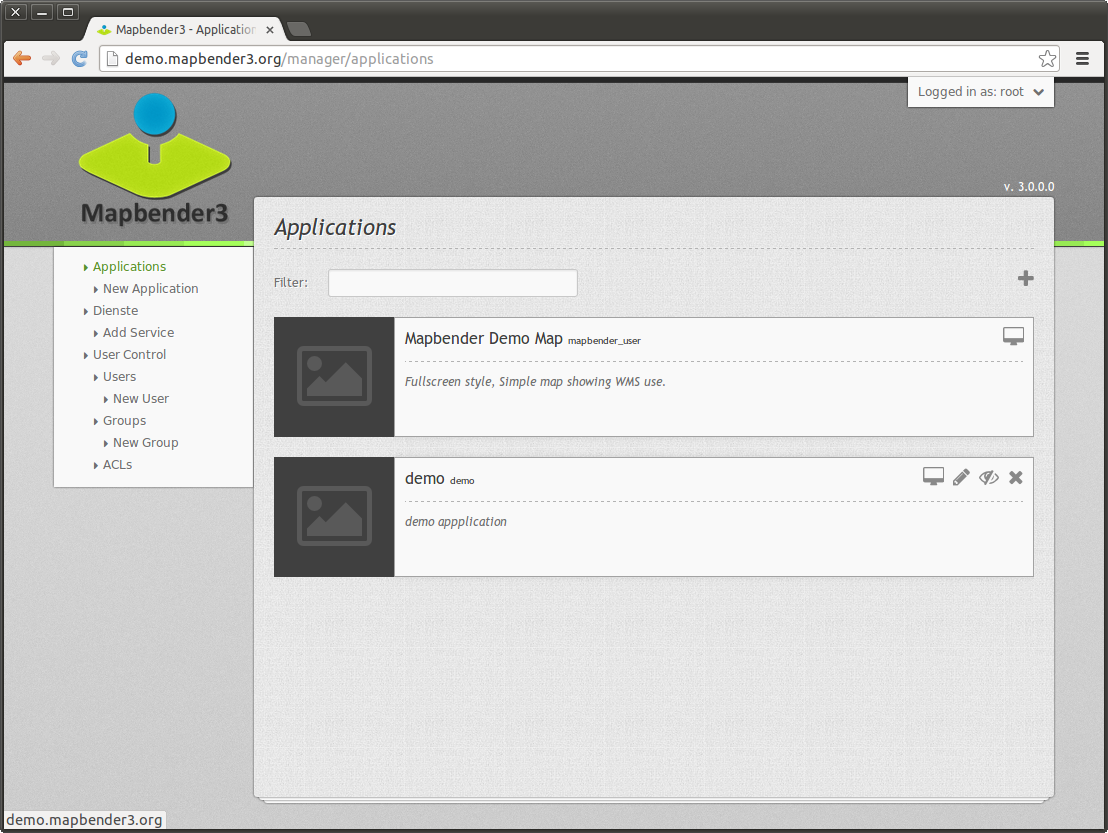Open User Control in the sidebar
1108x833 pixels.
click(x=129, y=354)
